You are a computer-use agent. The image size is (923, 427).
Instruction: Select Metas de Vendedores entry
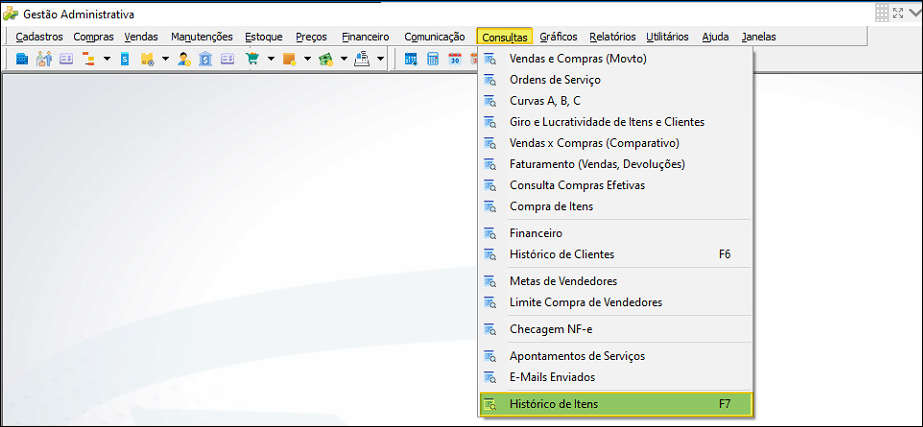point(616,282)
